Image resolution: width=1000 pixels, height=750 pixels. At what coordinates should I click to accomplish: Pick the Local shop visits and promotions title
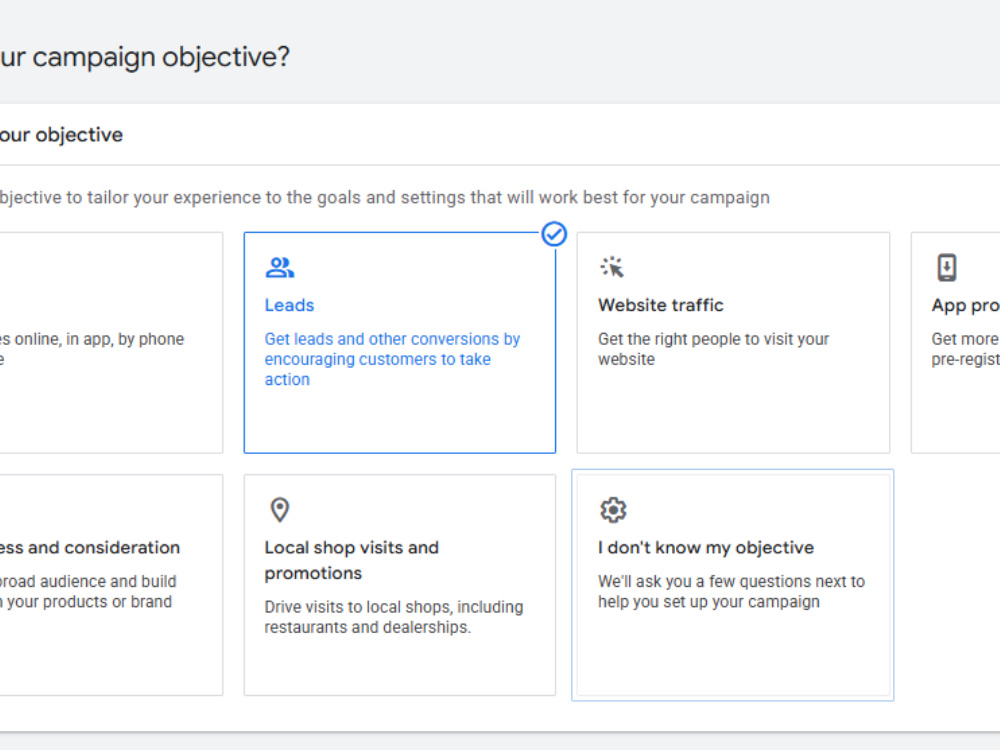click(x=351, y=560)
